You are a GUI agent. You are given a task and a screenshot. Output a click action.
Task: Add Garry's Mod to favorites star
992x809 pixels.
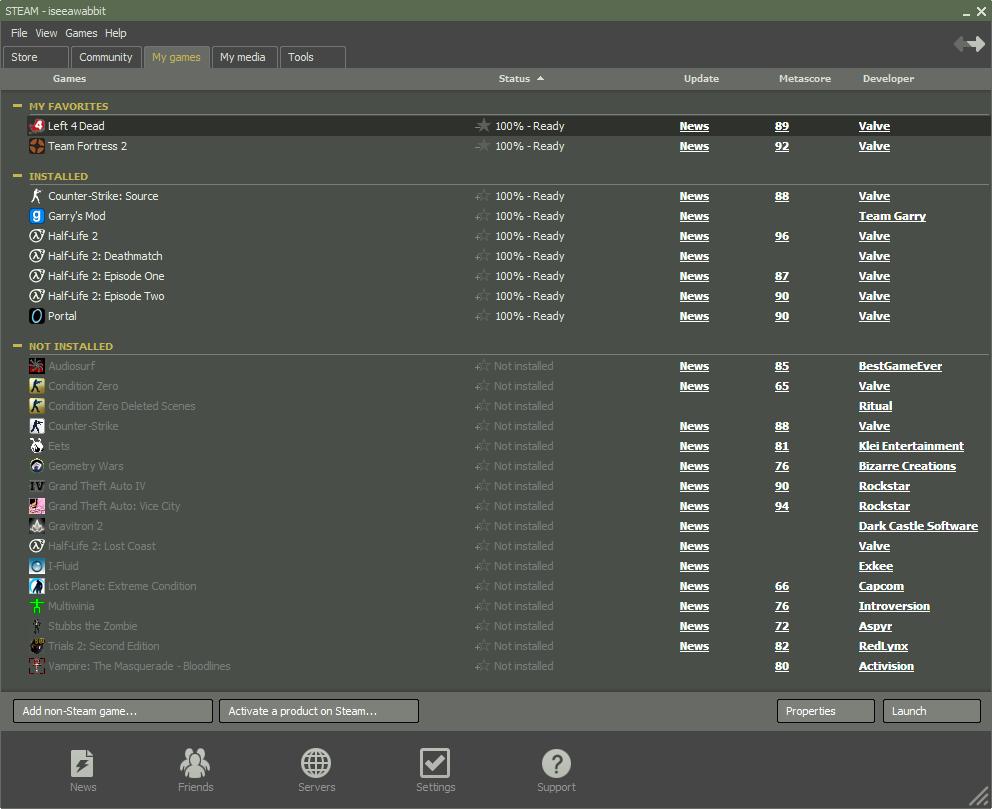tap(483, 216)
